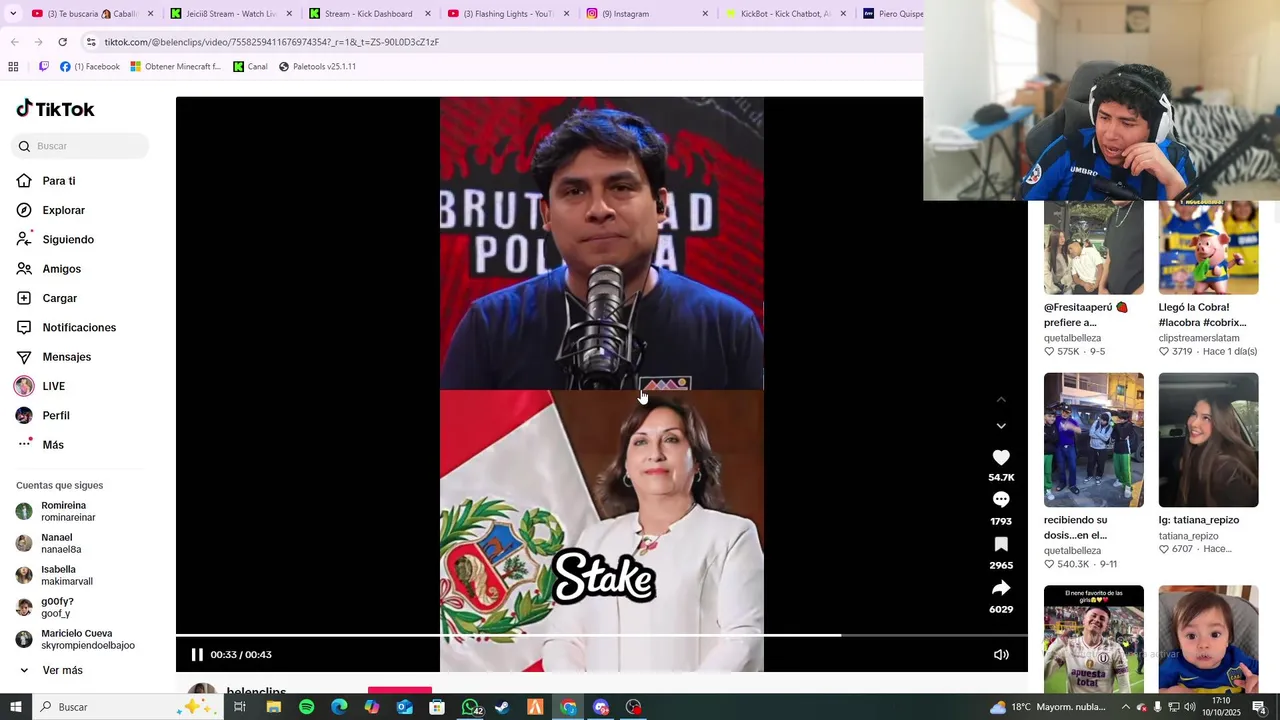Click the Buscar search field in TikTok

[x=80, y=146]
